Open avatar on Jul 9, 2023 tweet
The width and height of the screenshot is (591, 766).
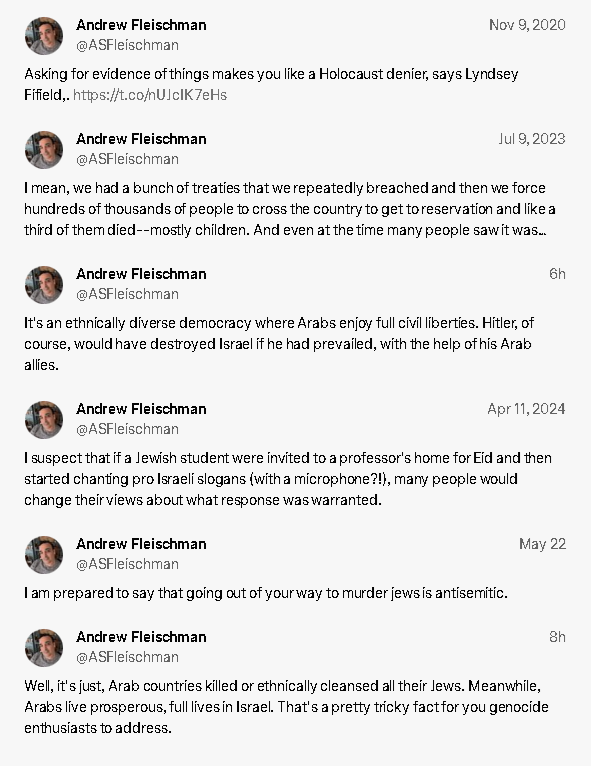coord(44,149)
